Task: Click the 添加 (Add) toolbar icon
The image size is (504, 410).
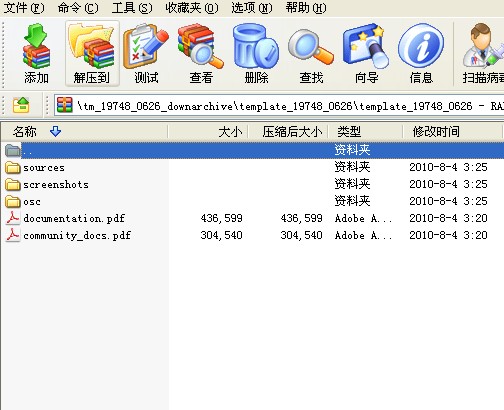Action: click(x=36, y=53)
